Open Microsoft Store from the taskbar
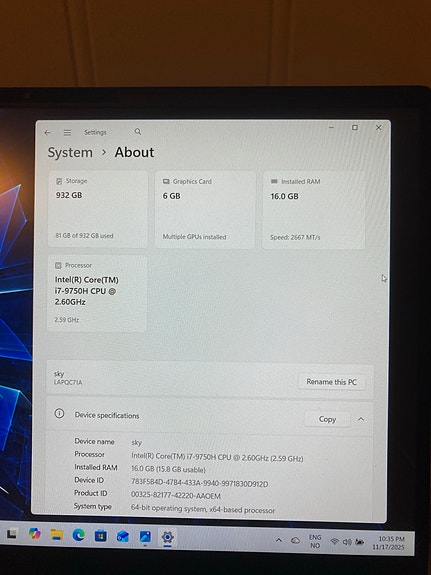431x575 pixels. (x=101, y=536)
